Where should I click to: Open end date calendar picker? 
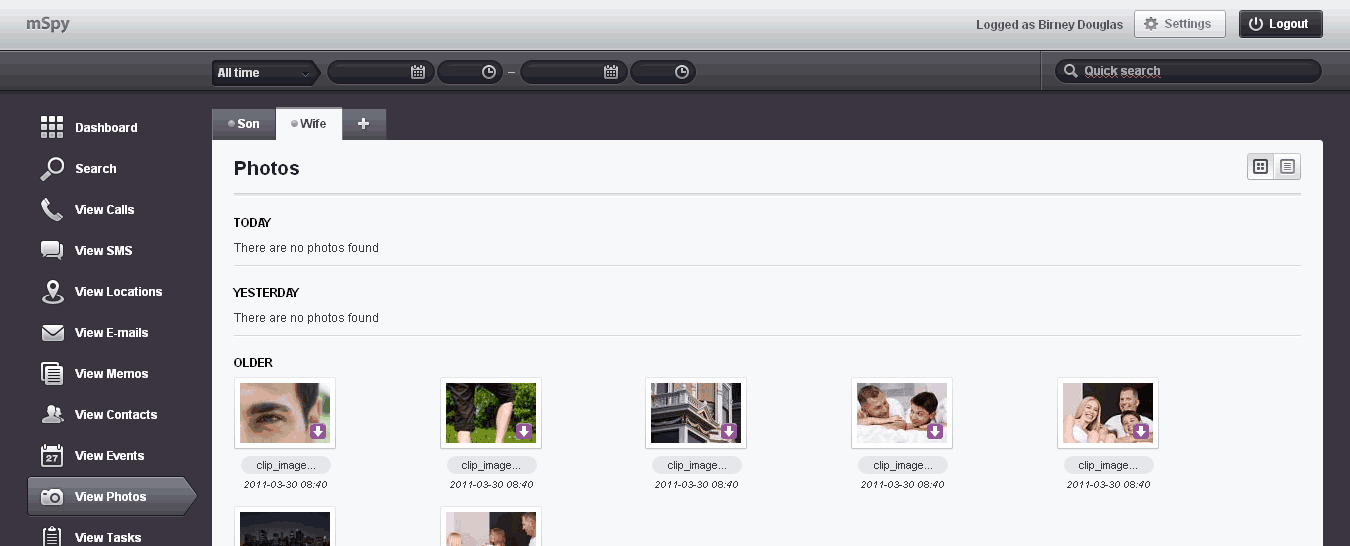[x=611, y=72]
